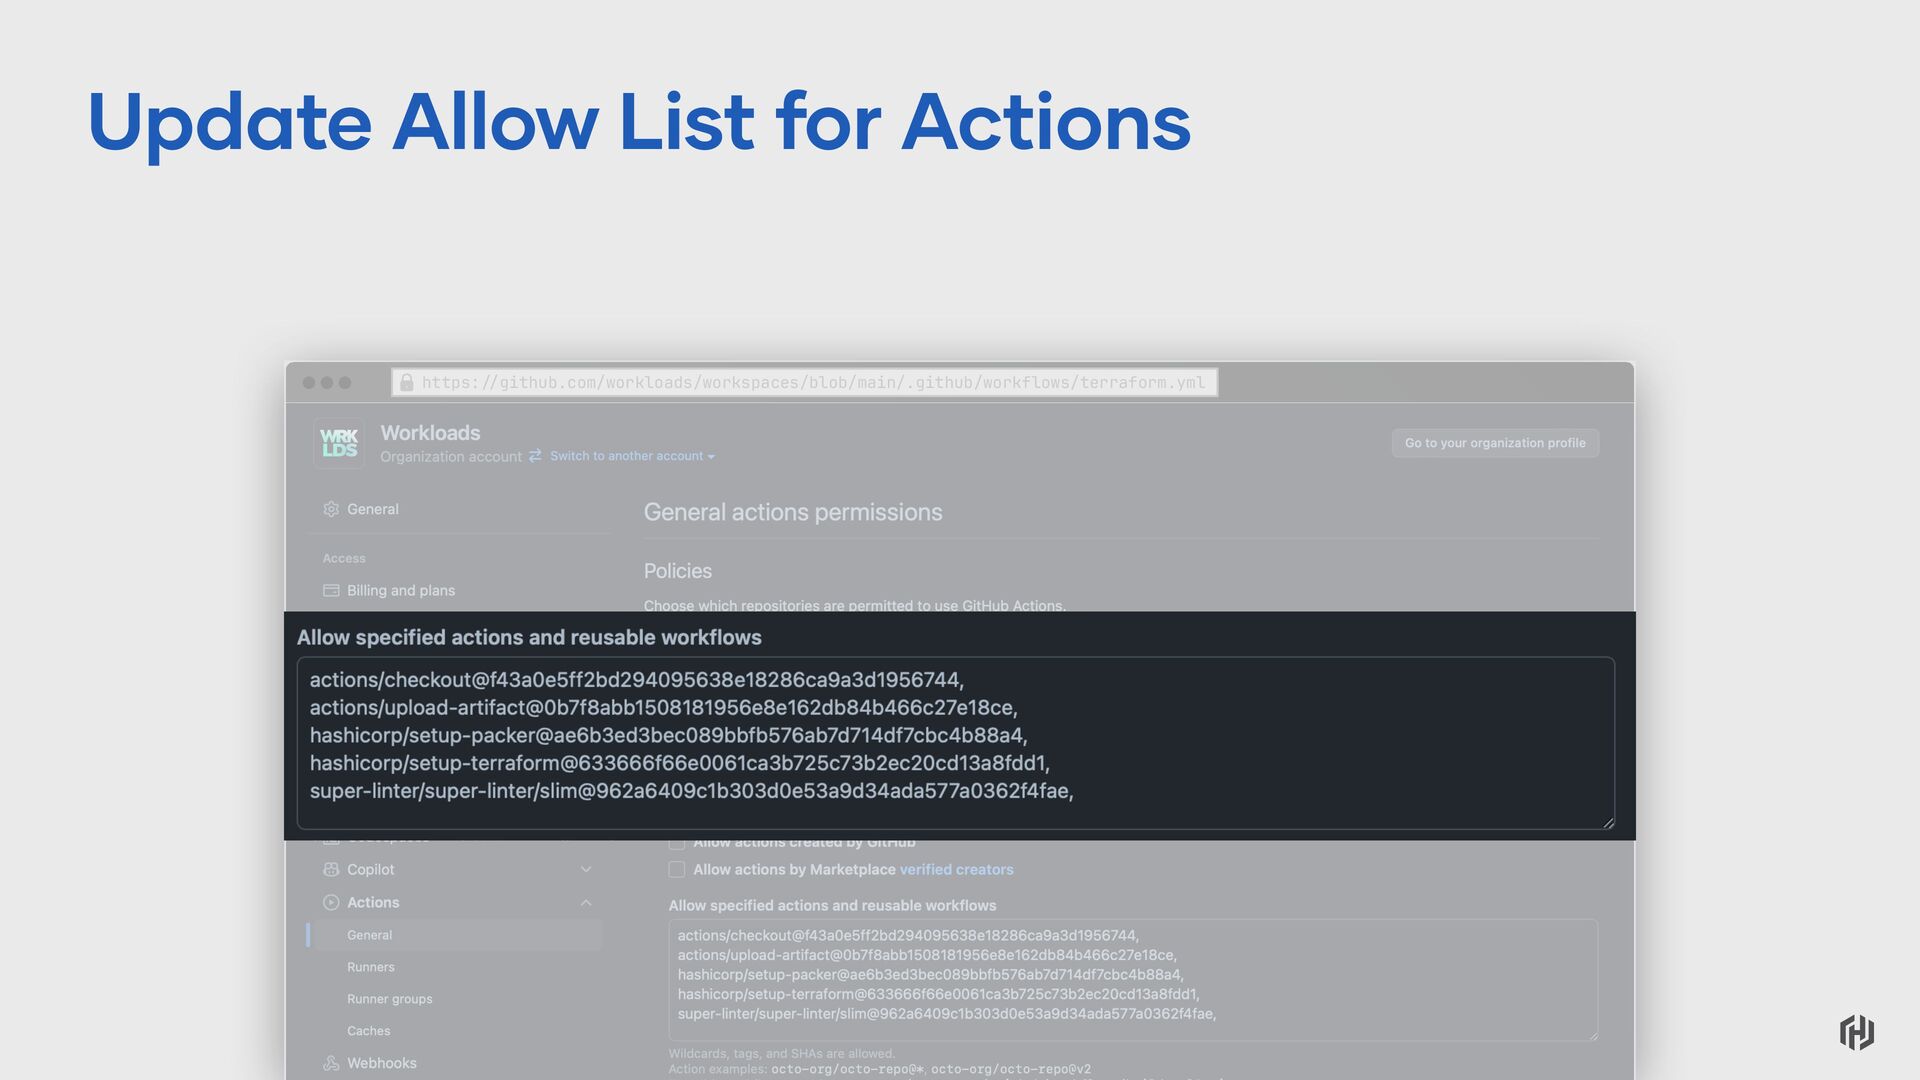1920x1080 pixels.
Task: Click inside highlighted allow-list text area
Action: pyautogui.click(x=956, y=743)
